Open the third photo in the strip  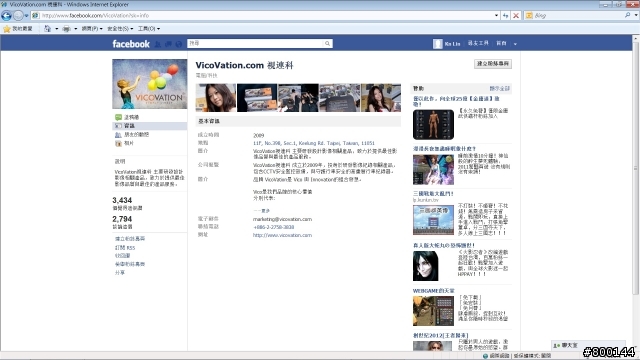(298, 98)
